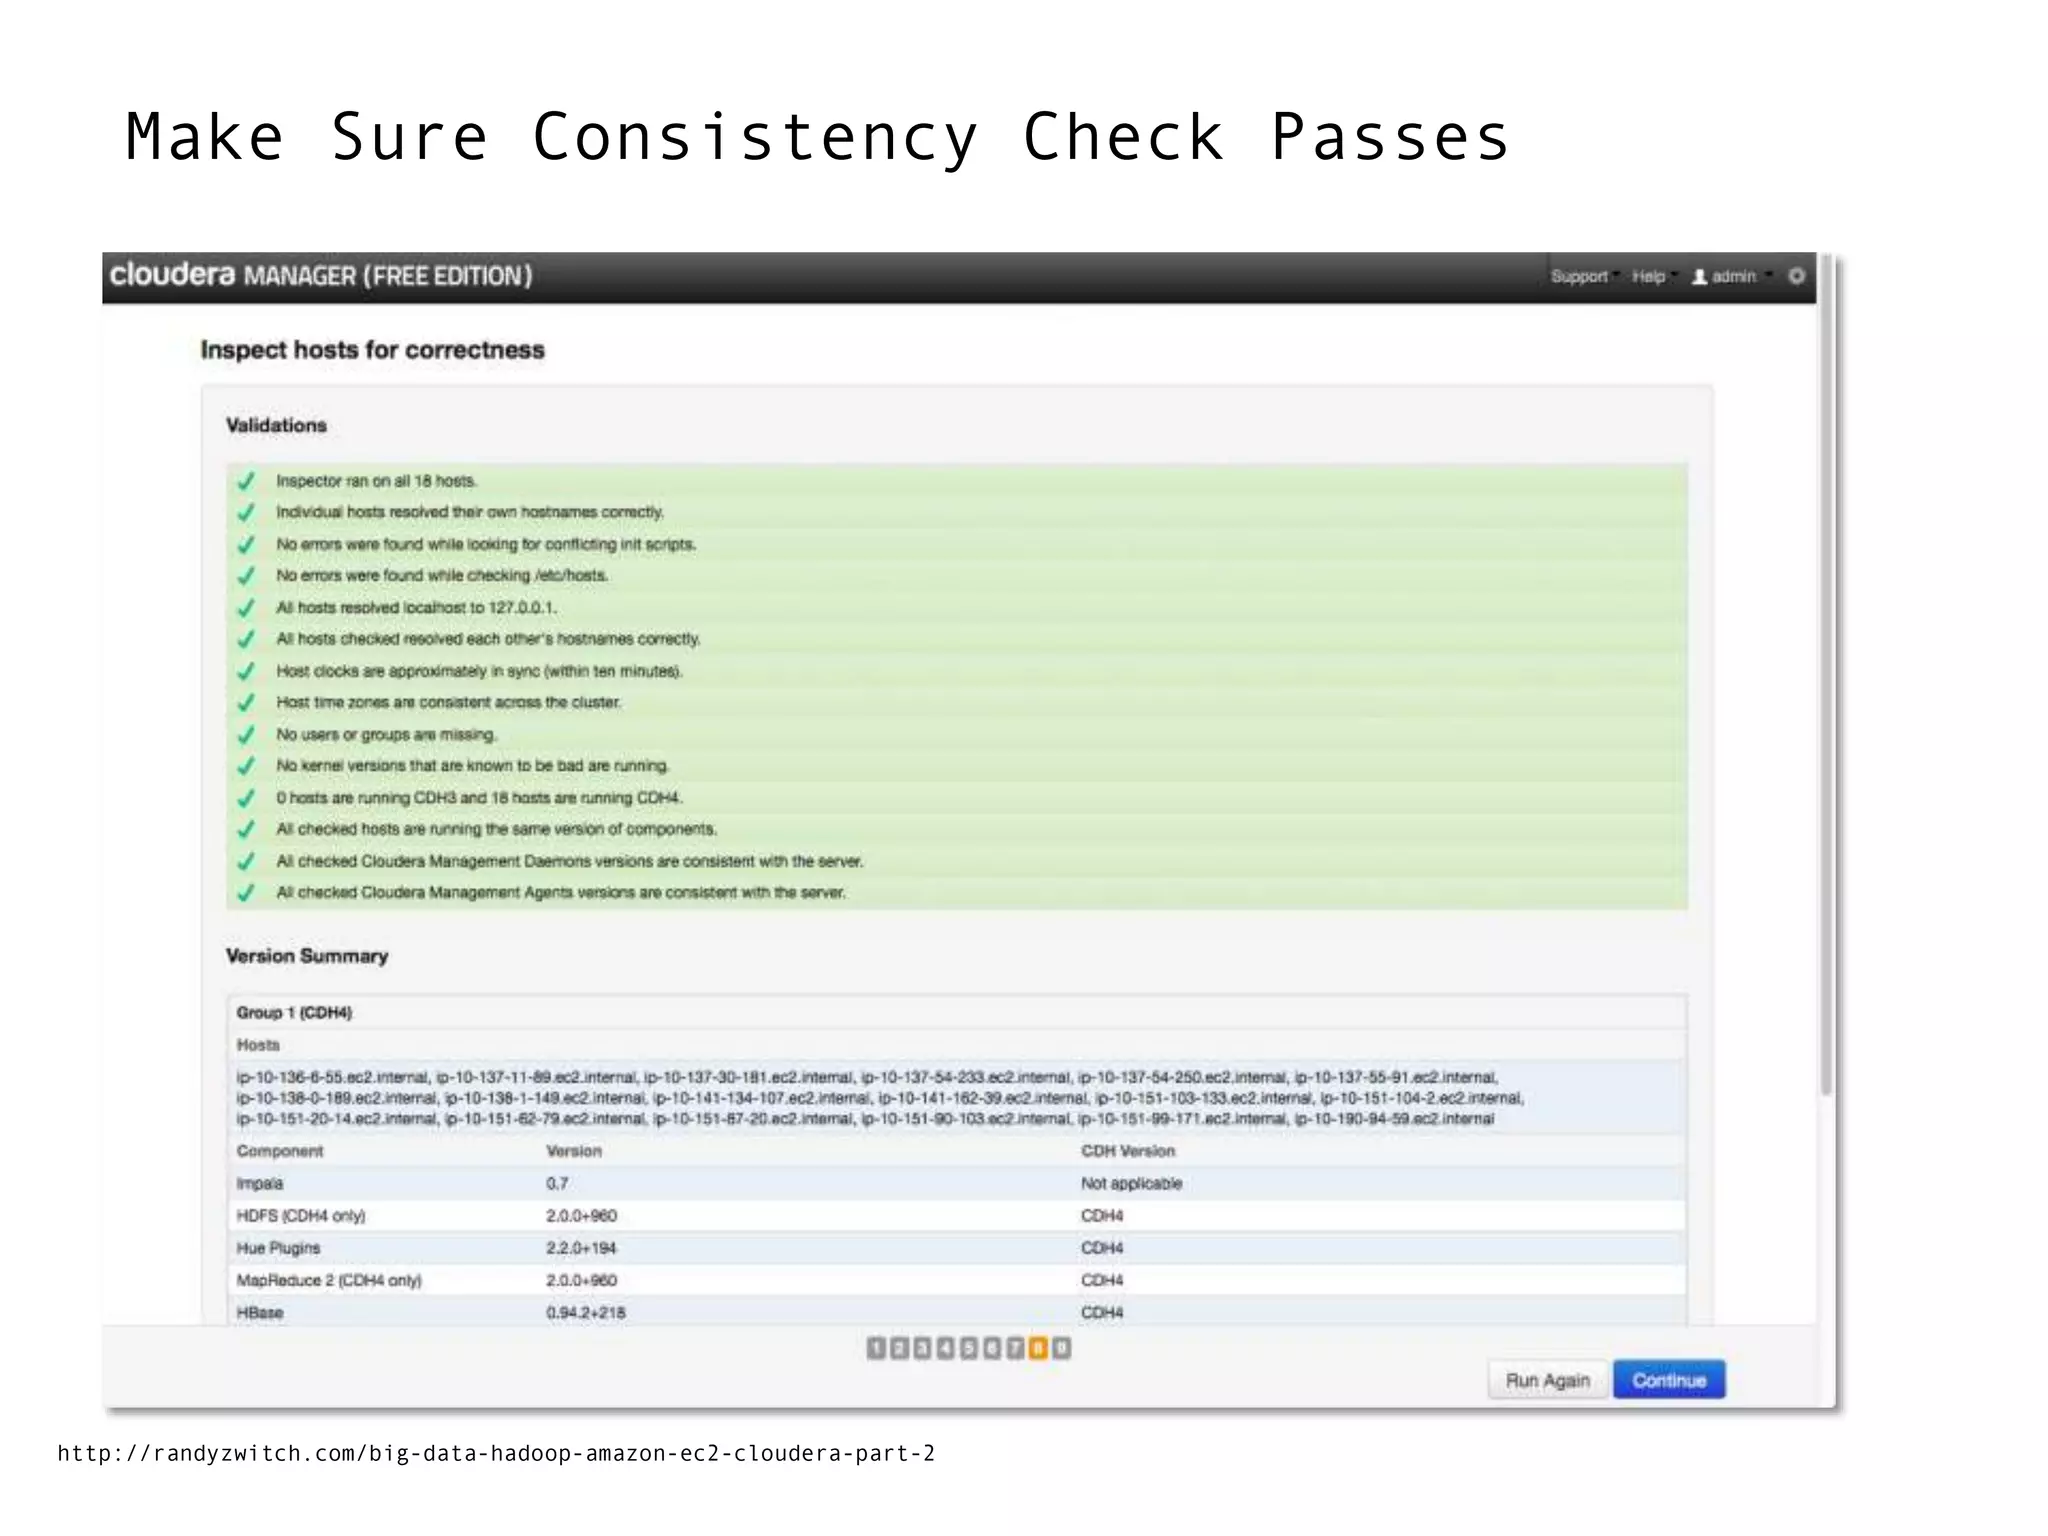Image resolution: width=2048 pixels, height=1536 pixels.
Task: Click Run Again button
Action: pyautogui.click(x=1547, y=1380)
